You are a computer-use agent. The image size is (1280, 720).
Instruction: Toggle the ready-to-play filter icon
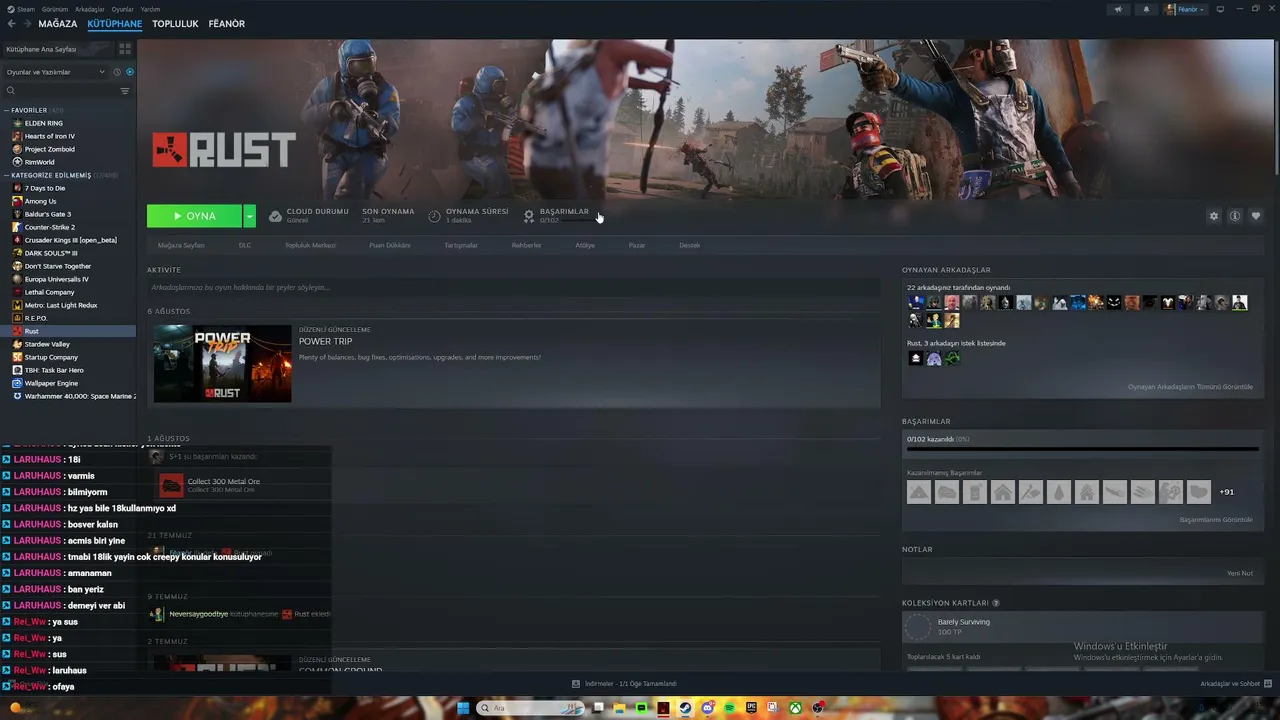pos(130,72)
